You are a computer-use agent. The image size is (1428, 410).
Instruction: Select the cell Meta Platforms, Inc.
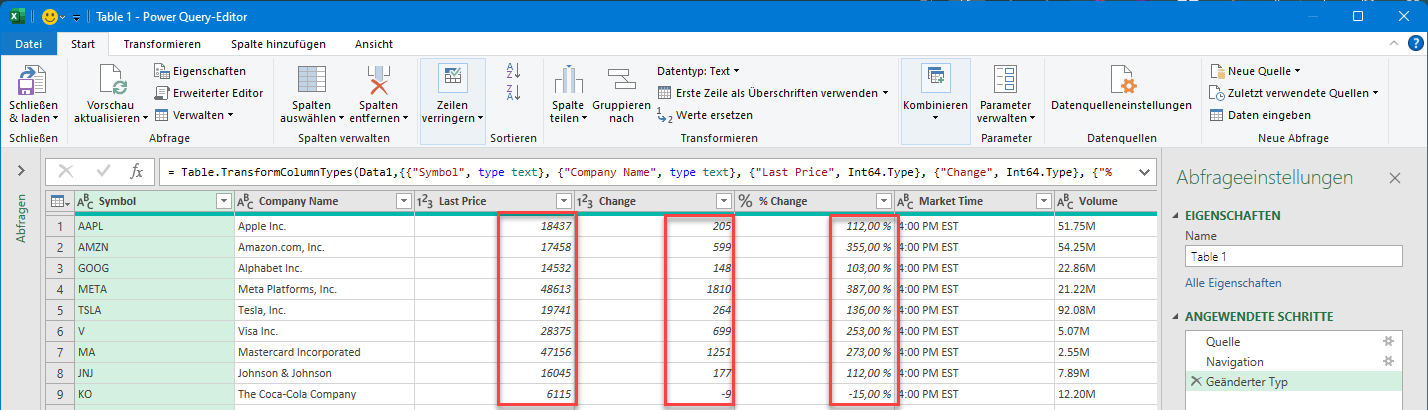(324, 289)
